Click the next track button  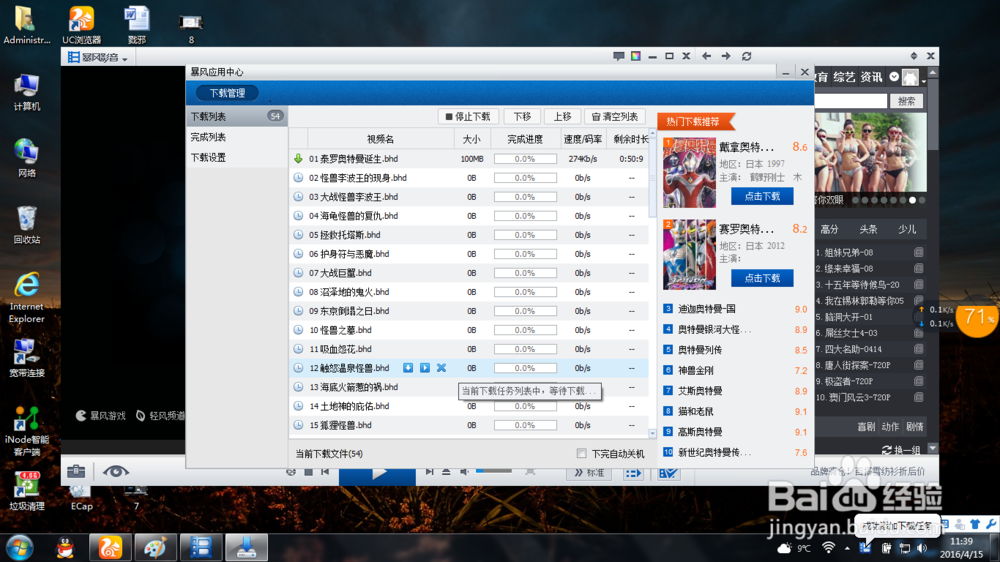429,472
